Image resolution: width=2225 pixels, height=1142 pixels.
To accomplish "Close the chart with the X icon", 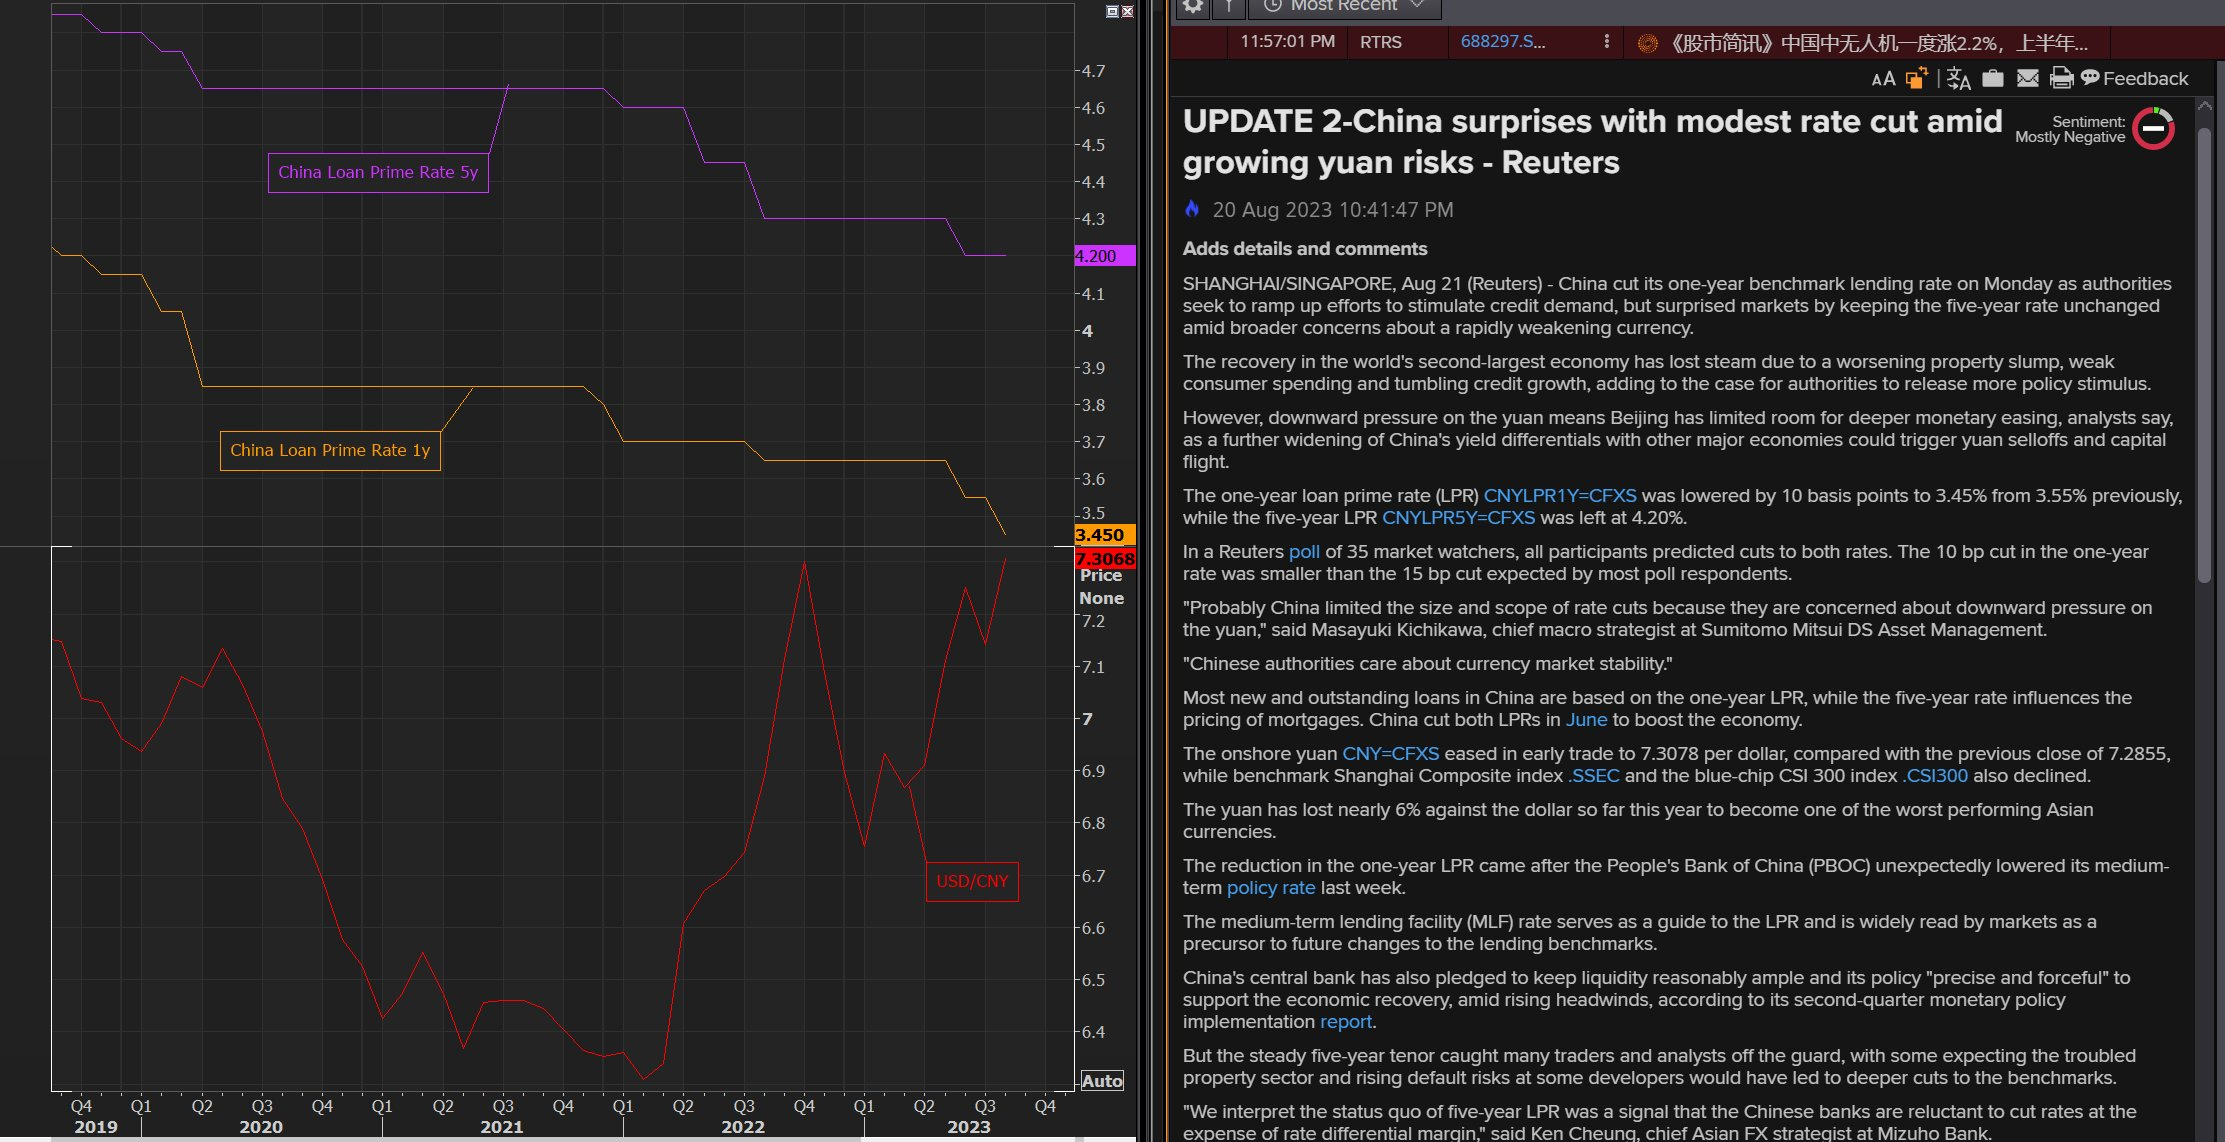I will point(1127,11).
